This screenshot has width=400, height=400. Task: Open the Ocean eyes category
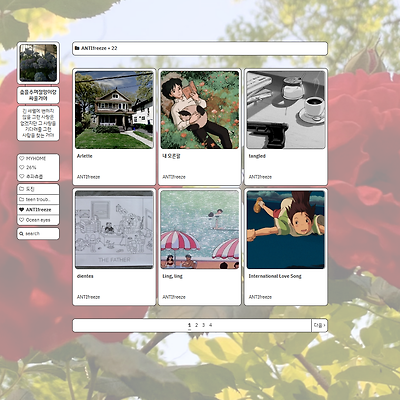coord(38,220)
